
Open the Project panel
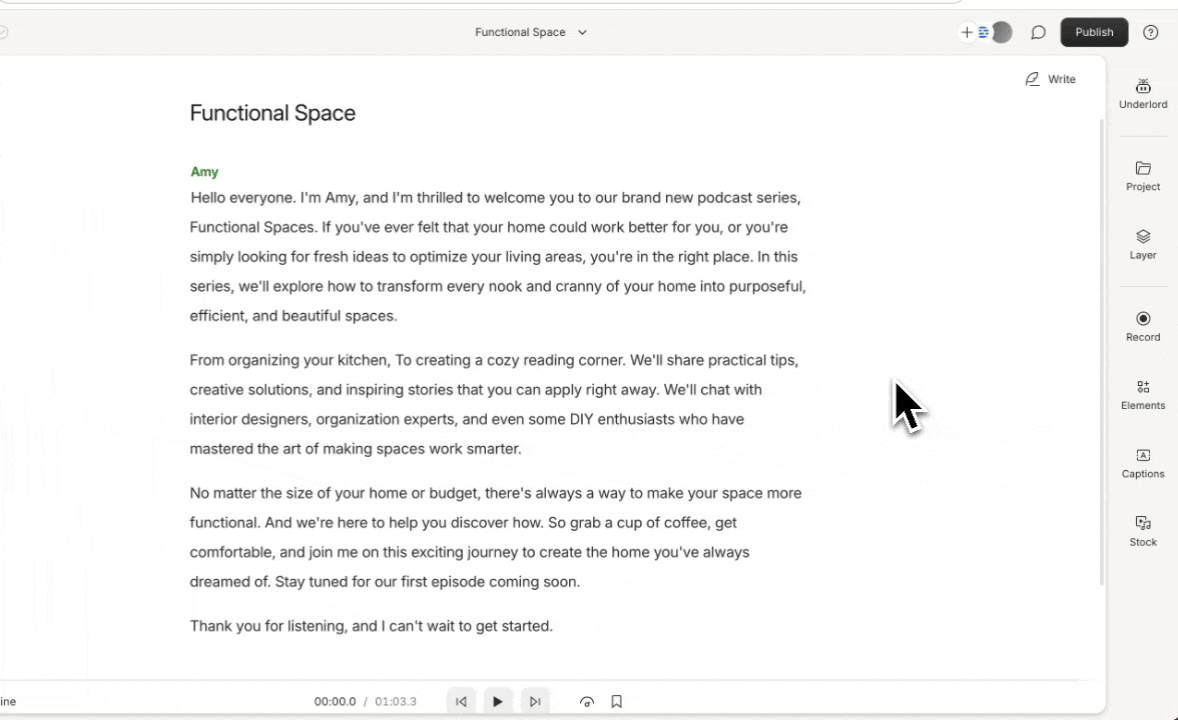click(x=1143, y=175)
